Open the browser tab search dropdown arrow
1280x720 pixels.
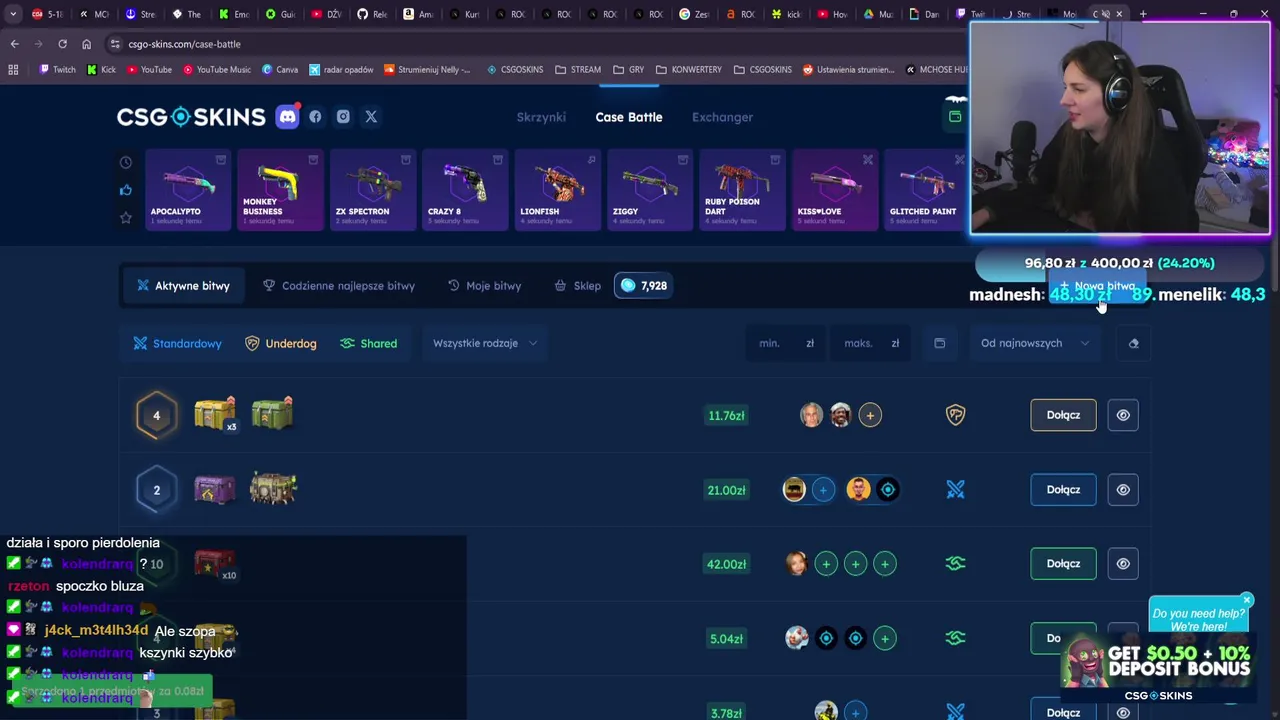pos(13,14)
